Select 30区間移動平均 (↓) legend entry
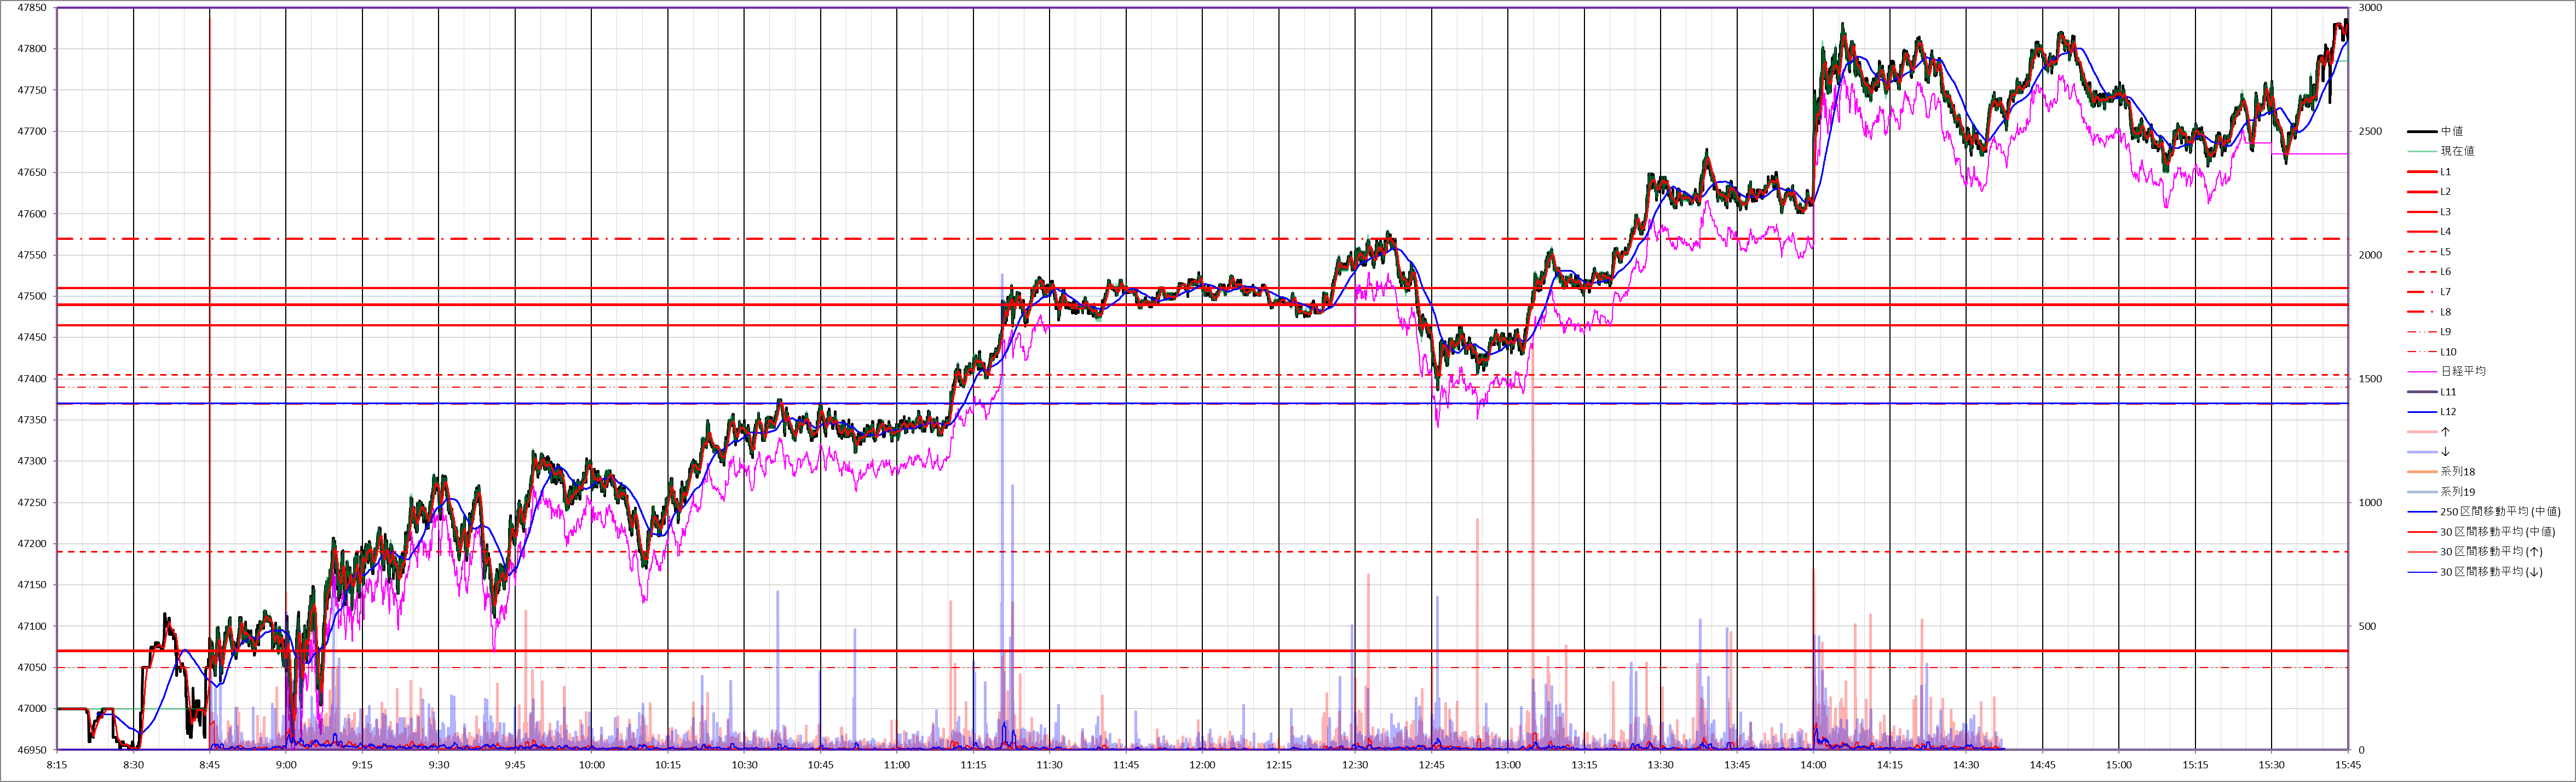This screenshot has height=782, width=2576. tap(2491, 572)
